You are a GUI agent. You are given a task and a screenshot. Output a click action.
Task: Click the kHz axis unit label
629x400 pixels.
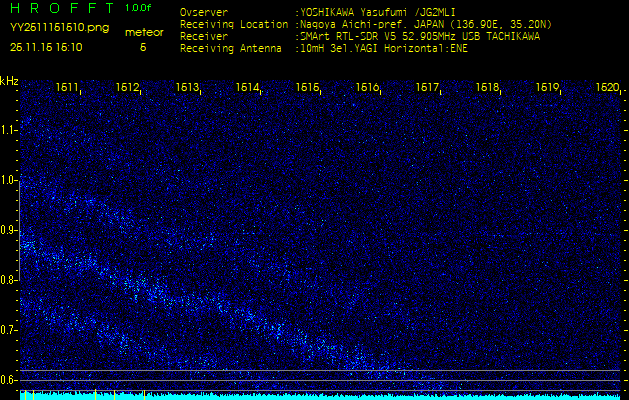point(9,80)
